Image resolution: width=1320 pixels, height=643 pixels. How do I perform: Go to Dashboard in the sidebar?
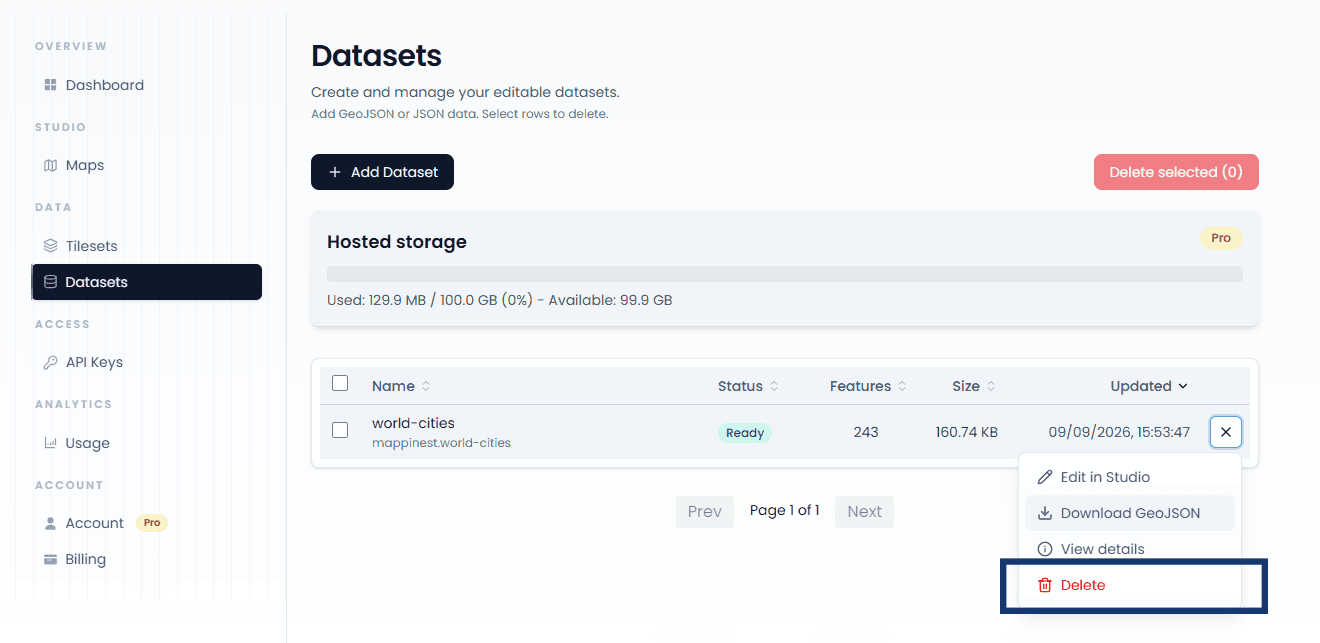click(x=147, y=85)
